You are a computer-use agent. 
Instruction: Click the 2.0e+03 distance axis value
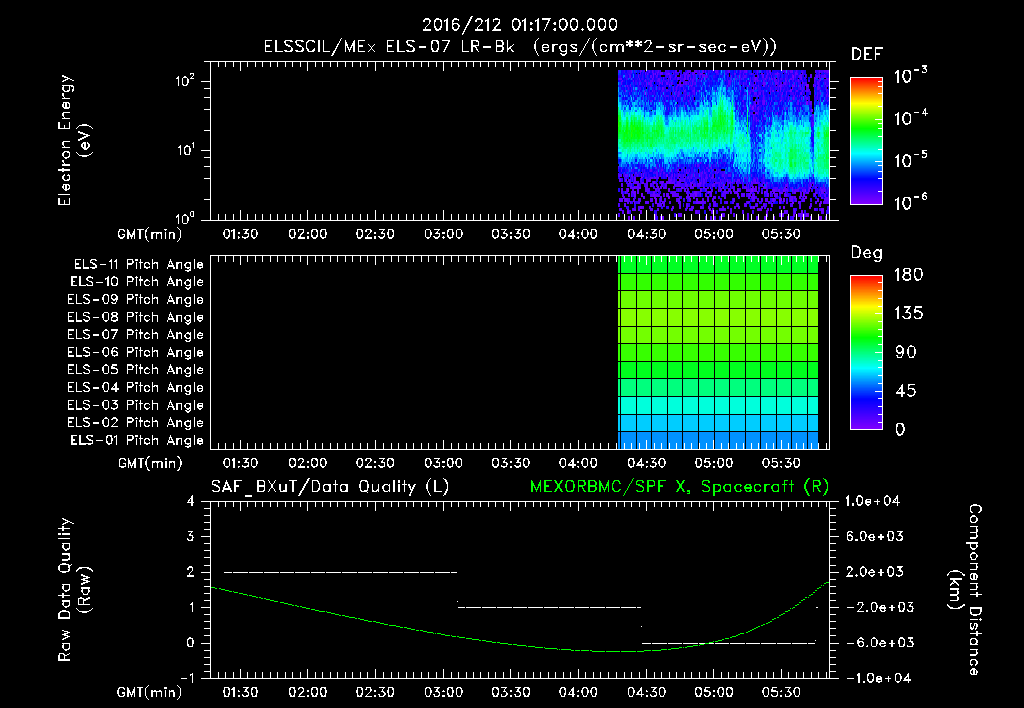tap(874, 571)
